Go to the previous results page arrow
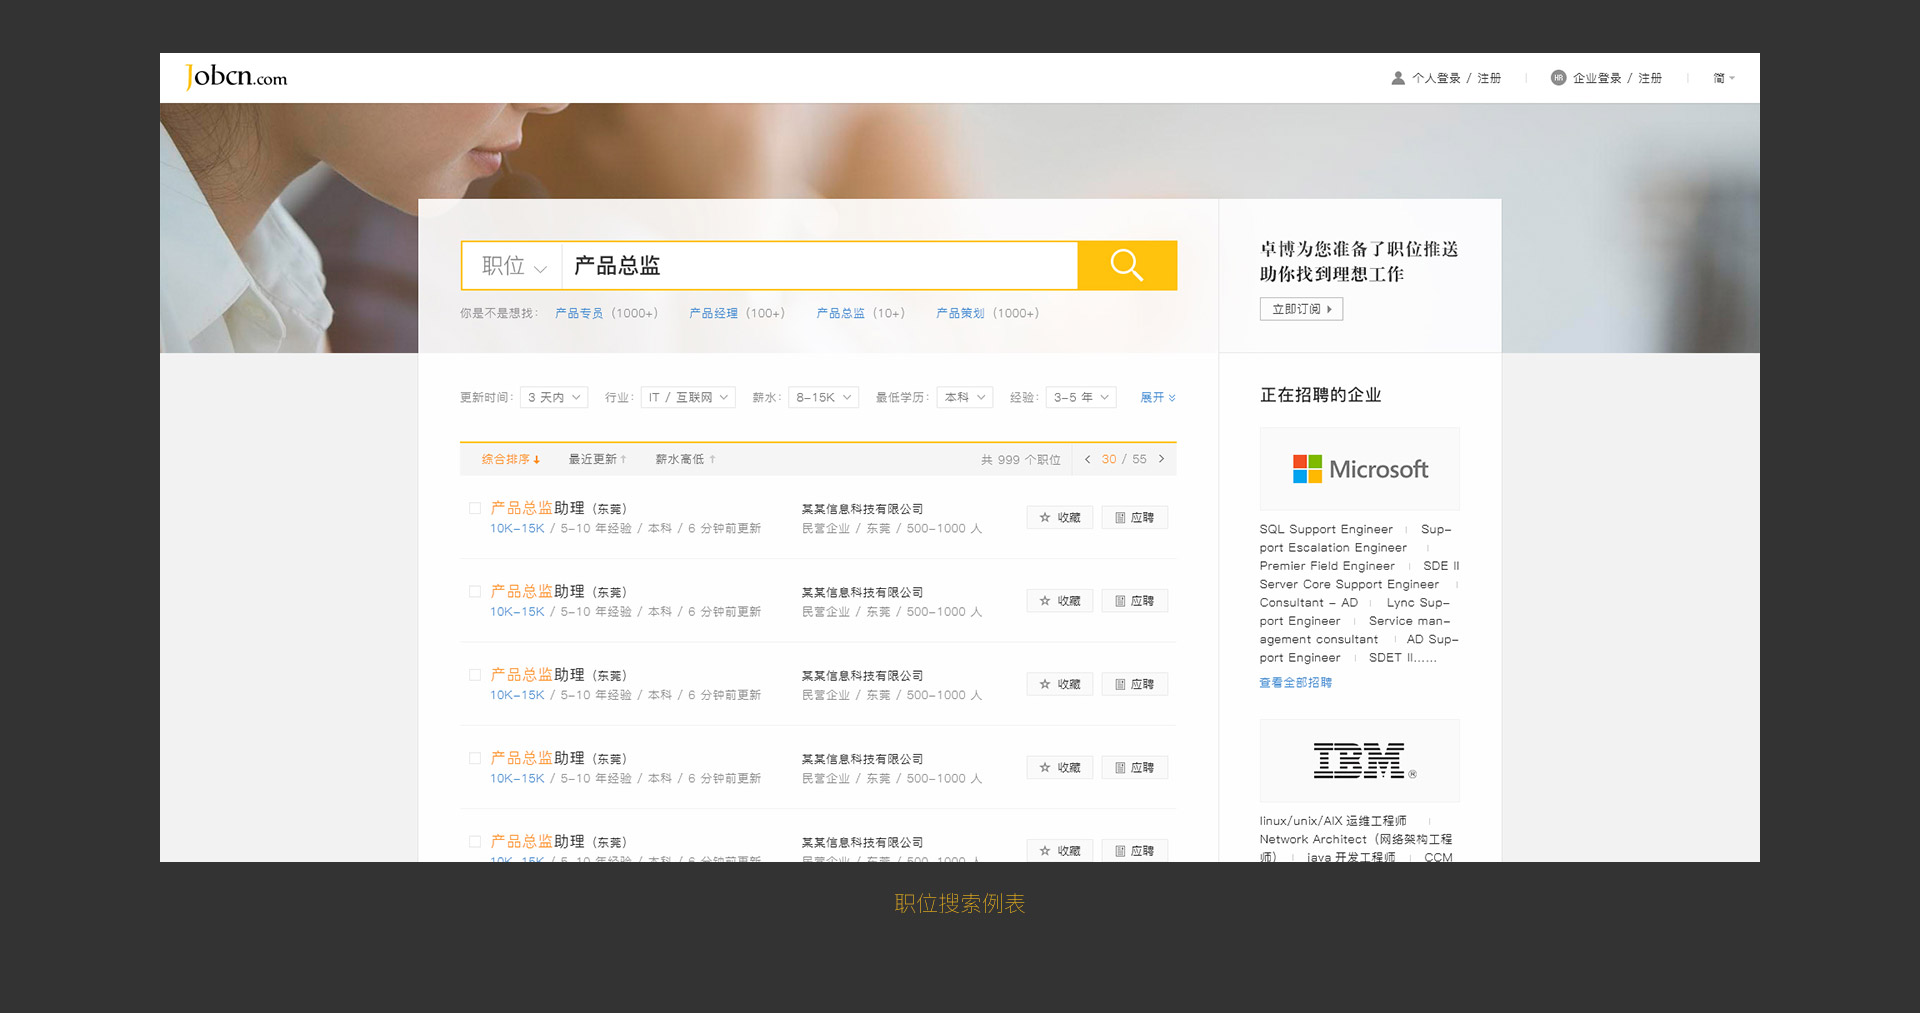This screenshot has width=1920, height=1013. pos(1087,459)
